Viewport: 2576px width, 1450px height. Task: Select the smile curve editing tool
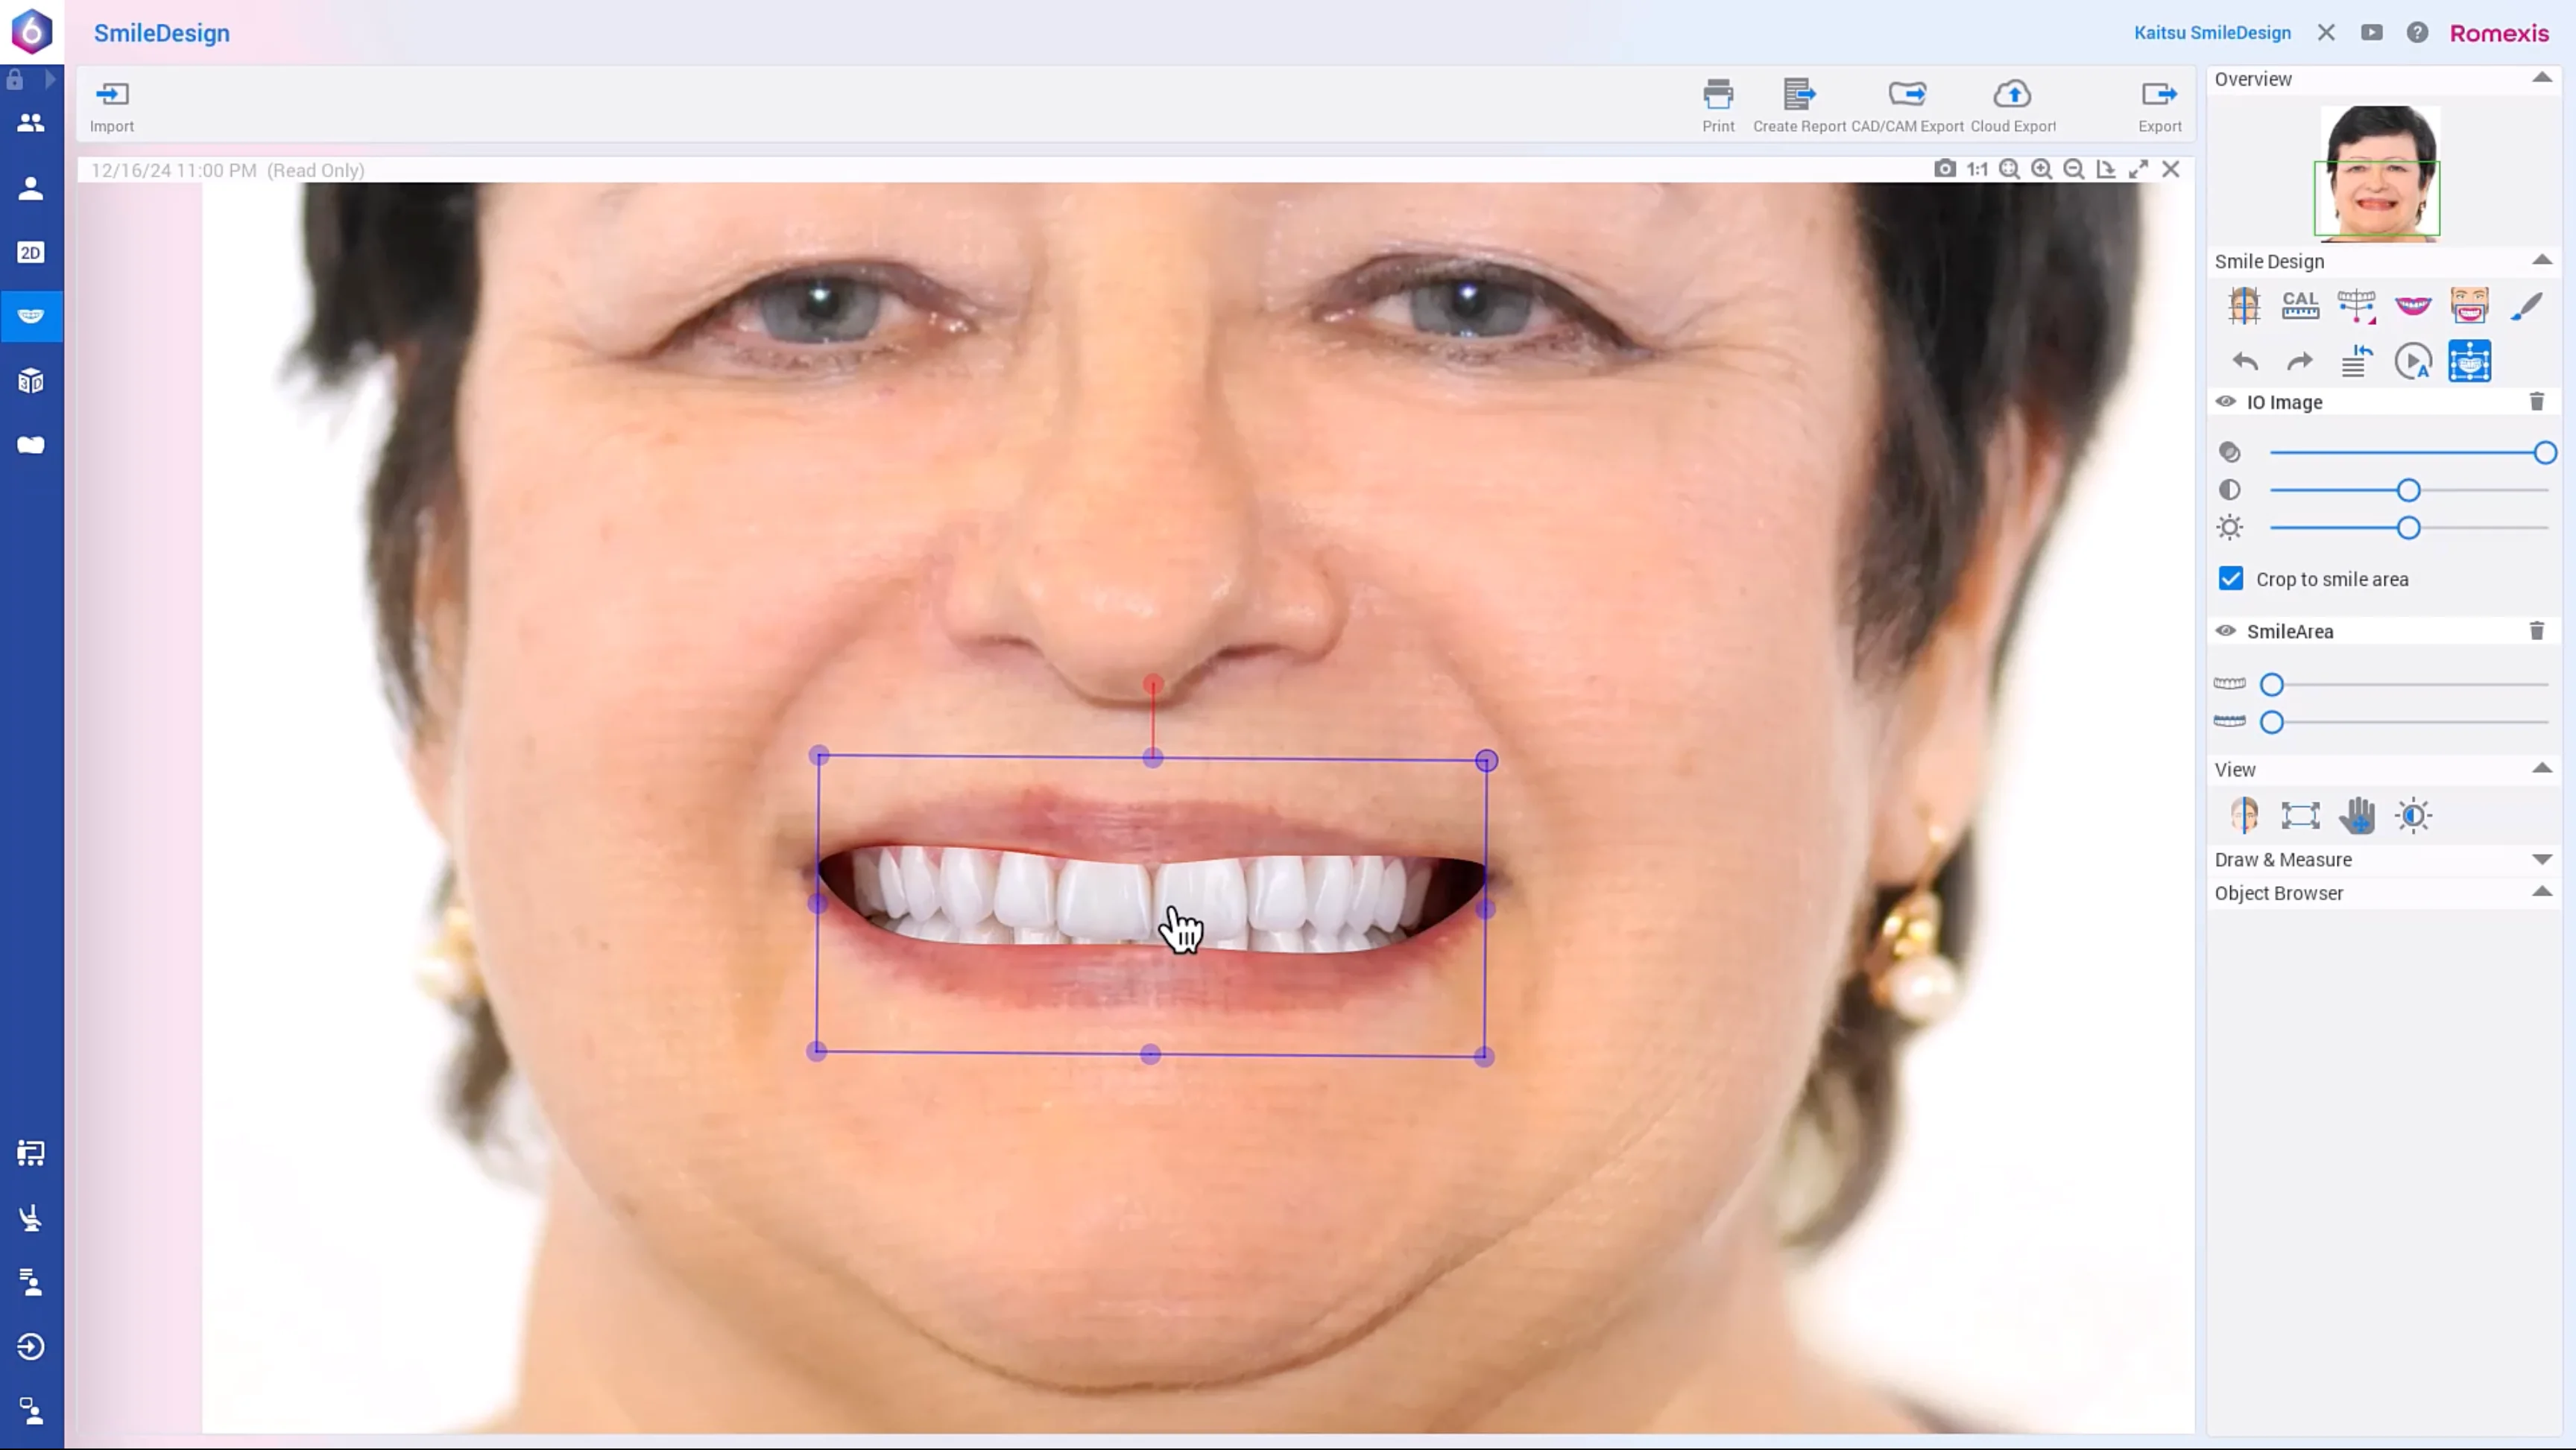pyautogui.click(x=2357, y=306)
